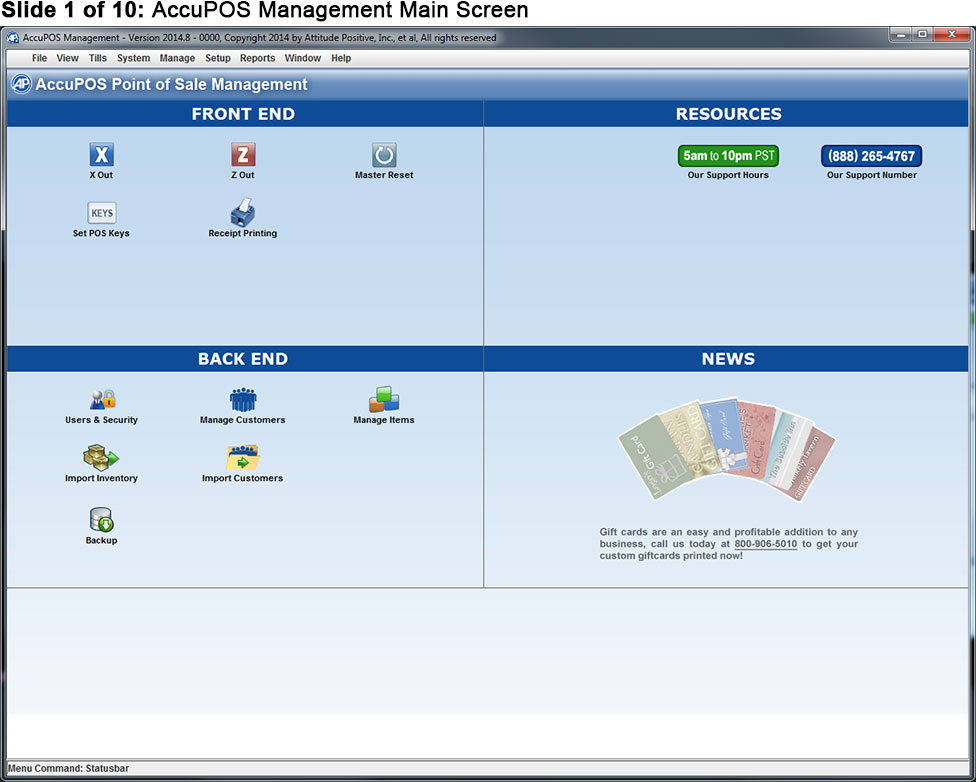Open the X Out icon

point(101,154)
